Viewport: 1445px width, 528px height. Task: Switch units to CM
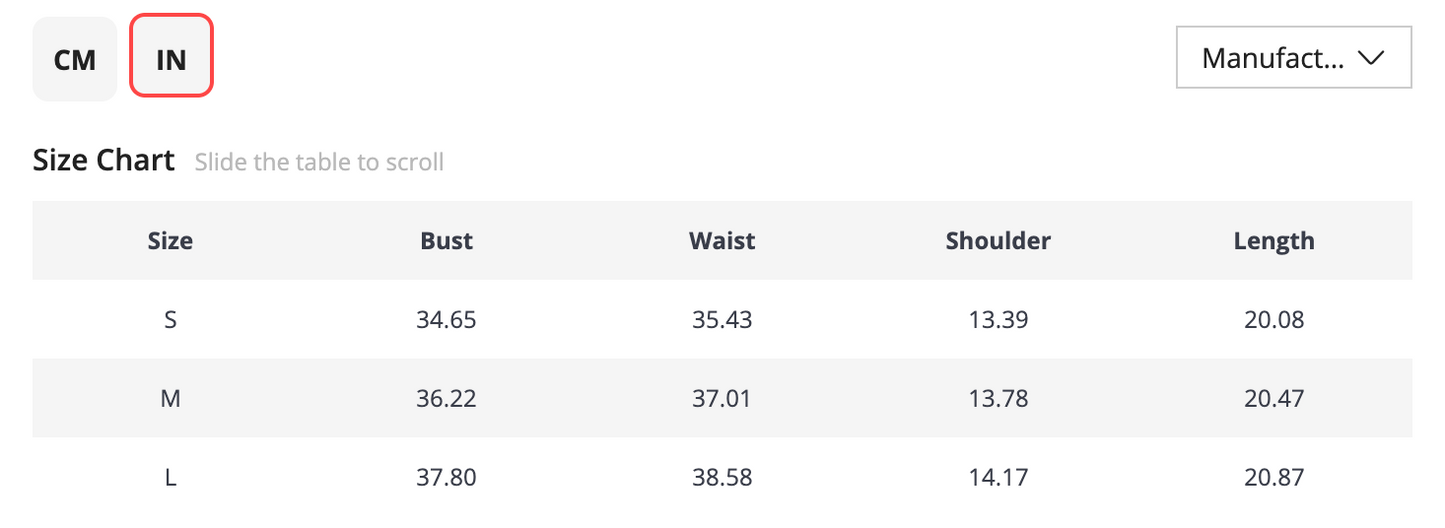click(75, 60)
